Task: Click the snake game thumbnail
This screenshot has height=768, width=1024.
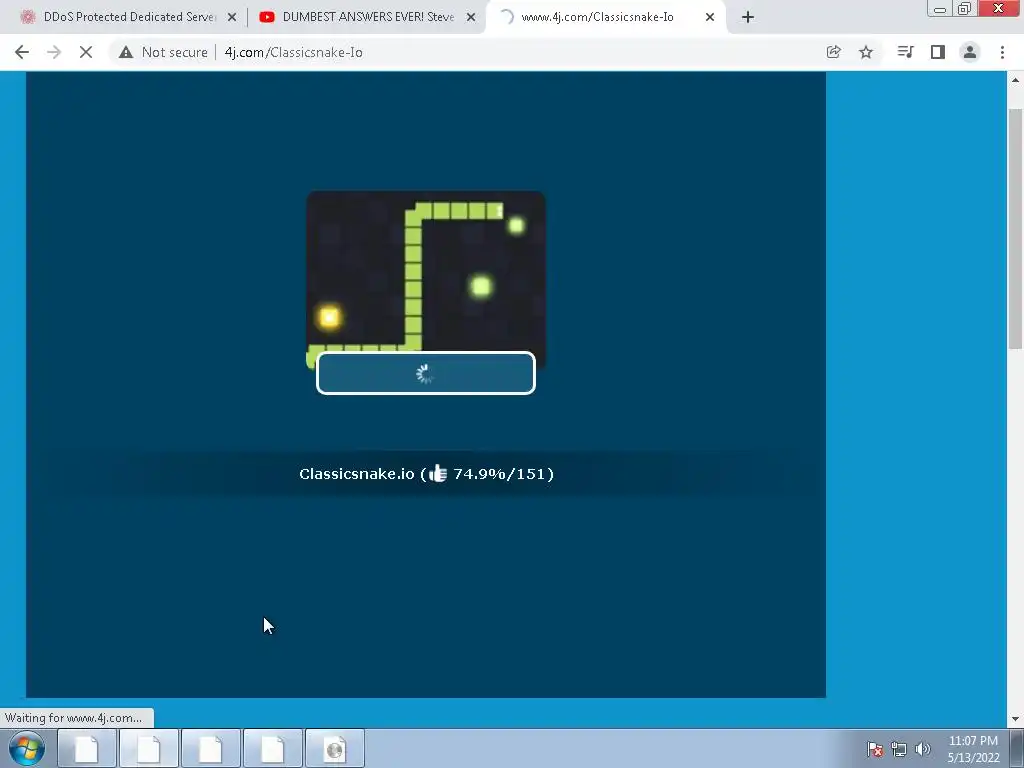Action: tap(426, 280)
